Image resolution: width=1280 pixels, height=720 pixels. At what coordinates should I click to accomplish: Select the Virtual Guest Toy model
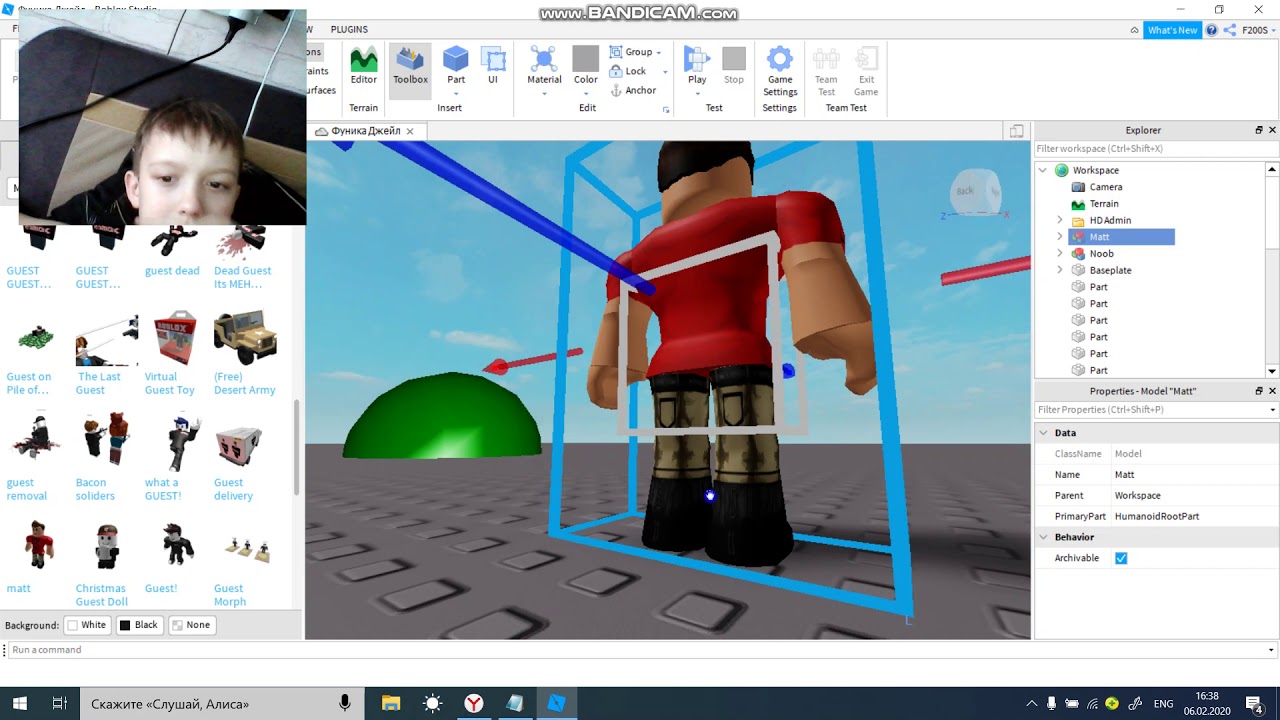pyautogui.click(x=175, y=351)
